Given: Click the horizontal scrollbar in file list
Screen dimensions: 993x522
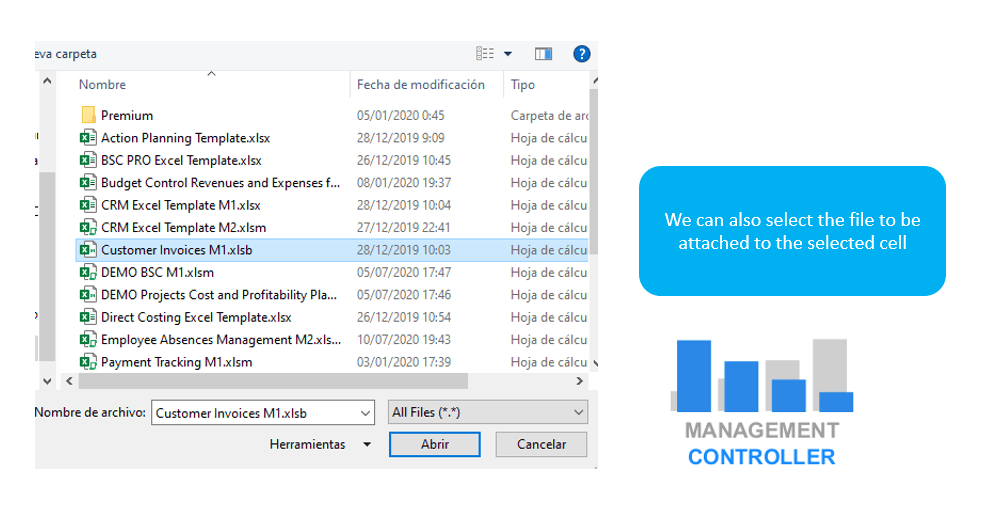Looking at the screenshot, I should click(x=272, y=381).
